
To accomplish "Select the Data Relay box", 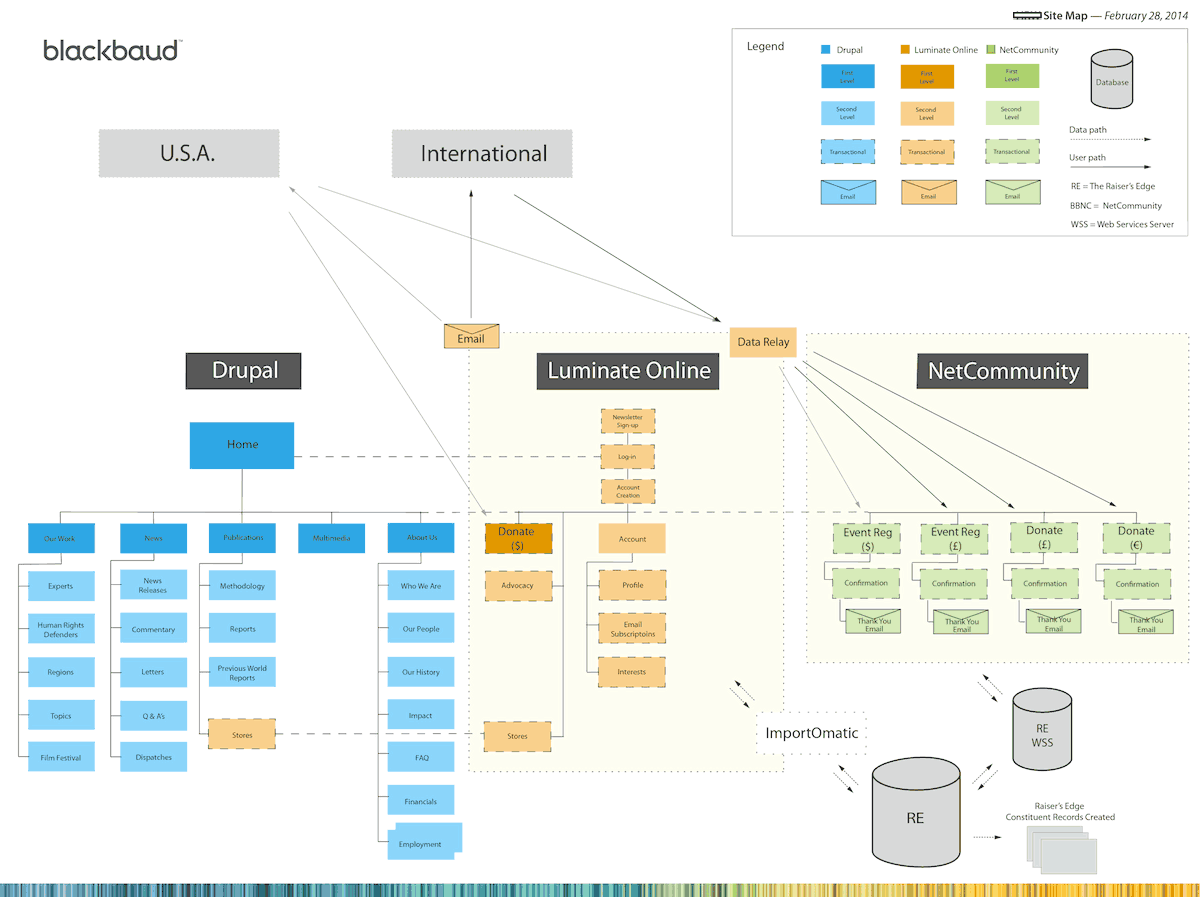I will click(x=763, y=342).
